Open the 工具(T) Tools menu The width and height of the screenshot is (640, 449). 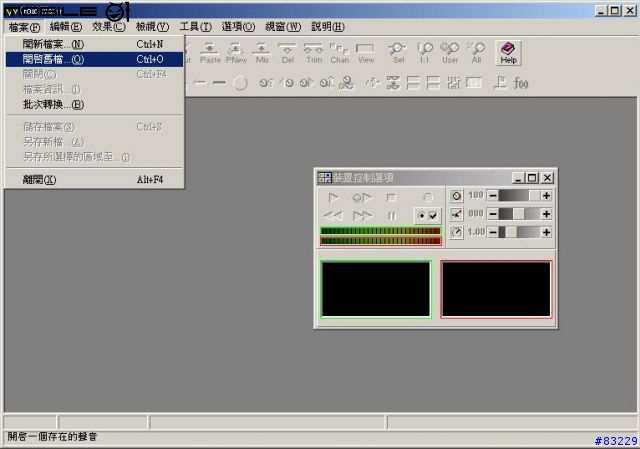pos(196,27)
